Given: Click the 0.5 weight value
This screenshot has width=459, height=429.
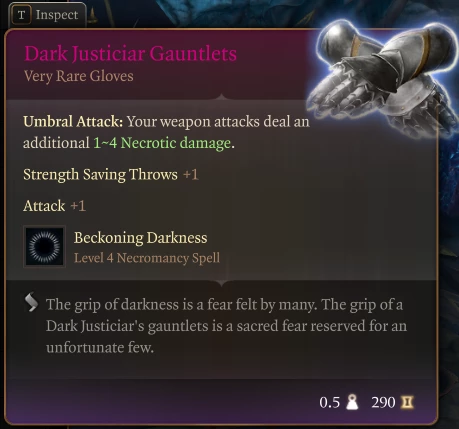Looking at the screenshot, I should coord(329,402).
